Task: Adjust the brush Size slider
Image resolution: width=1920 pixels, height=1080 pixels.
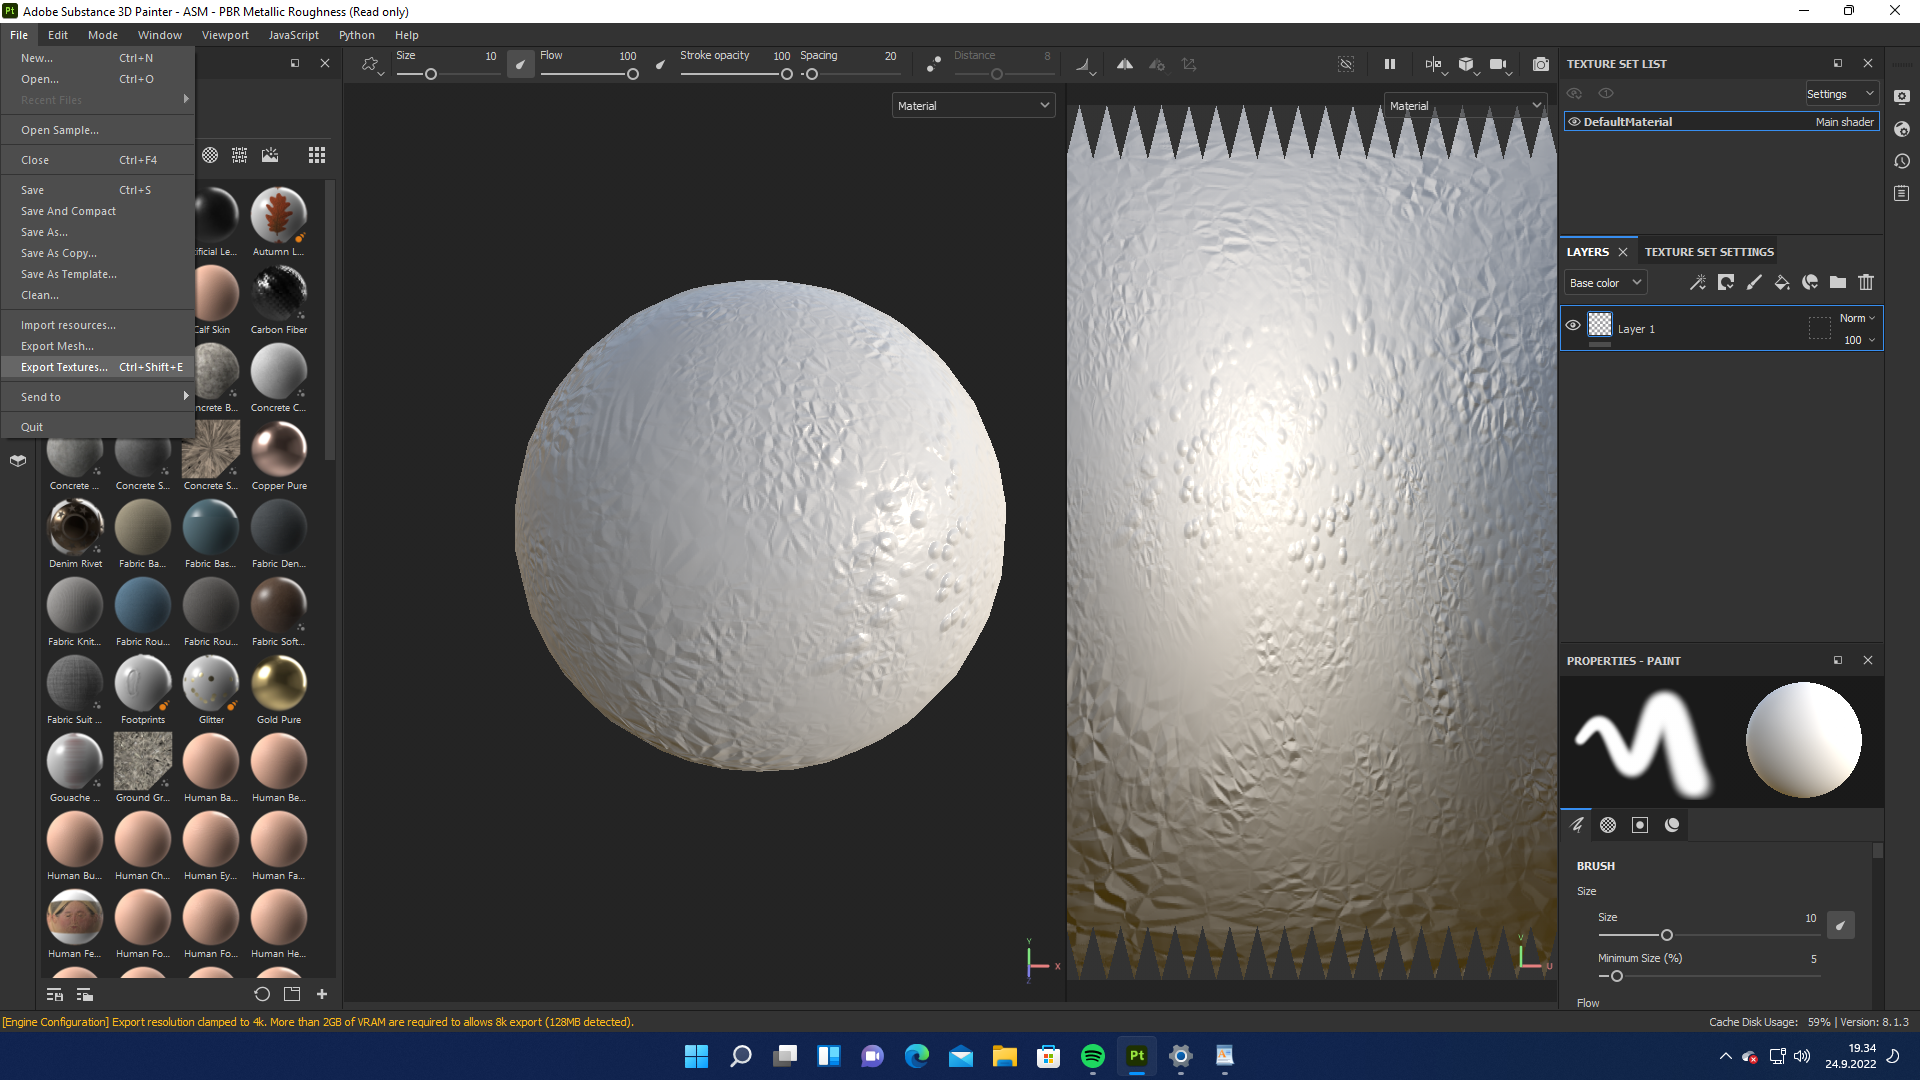Action: 1666,935
